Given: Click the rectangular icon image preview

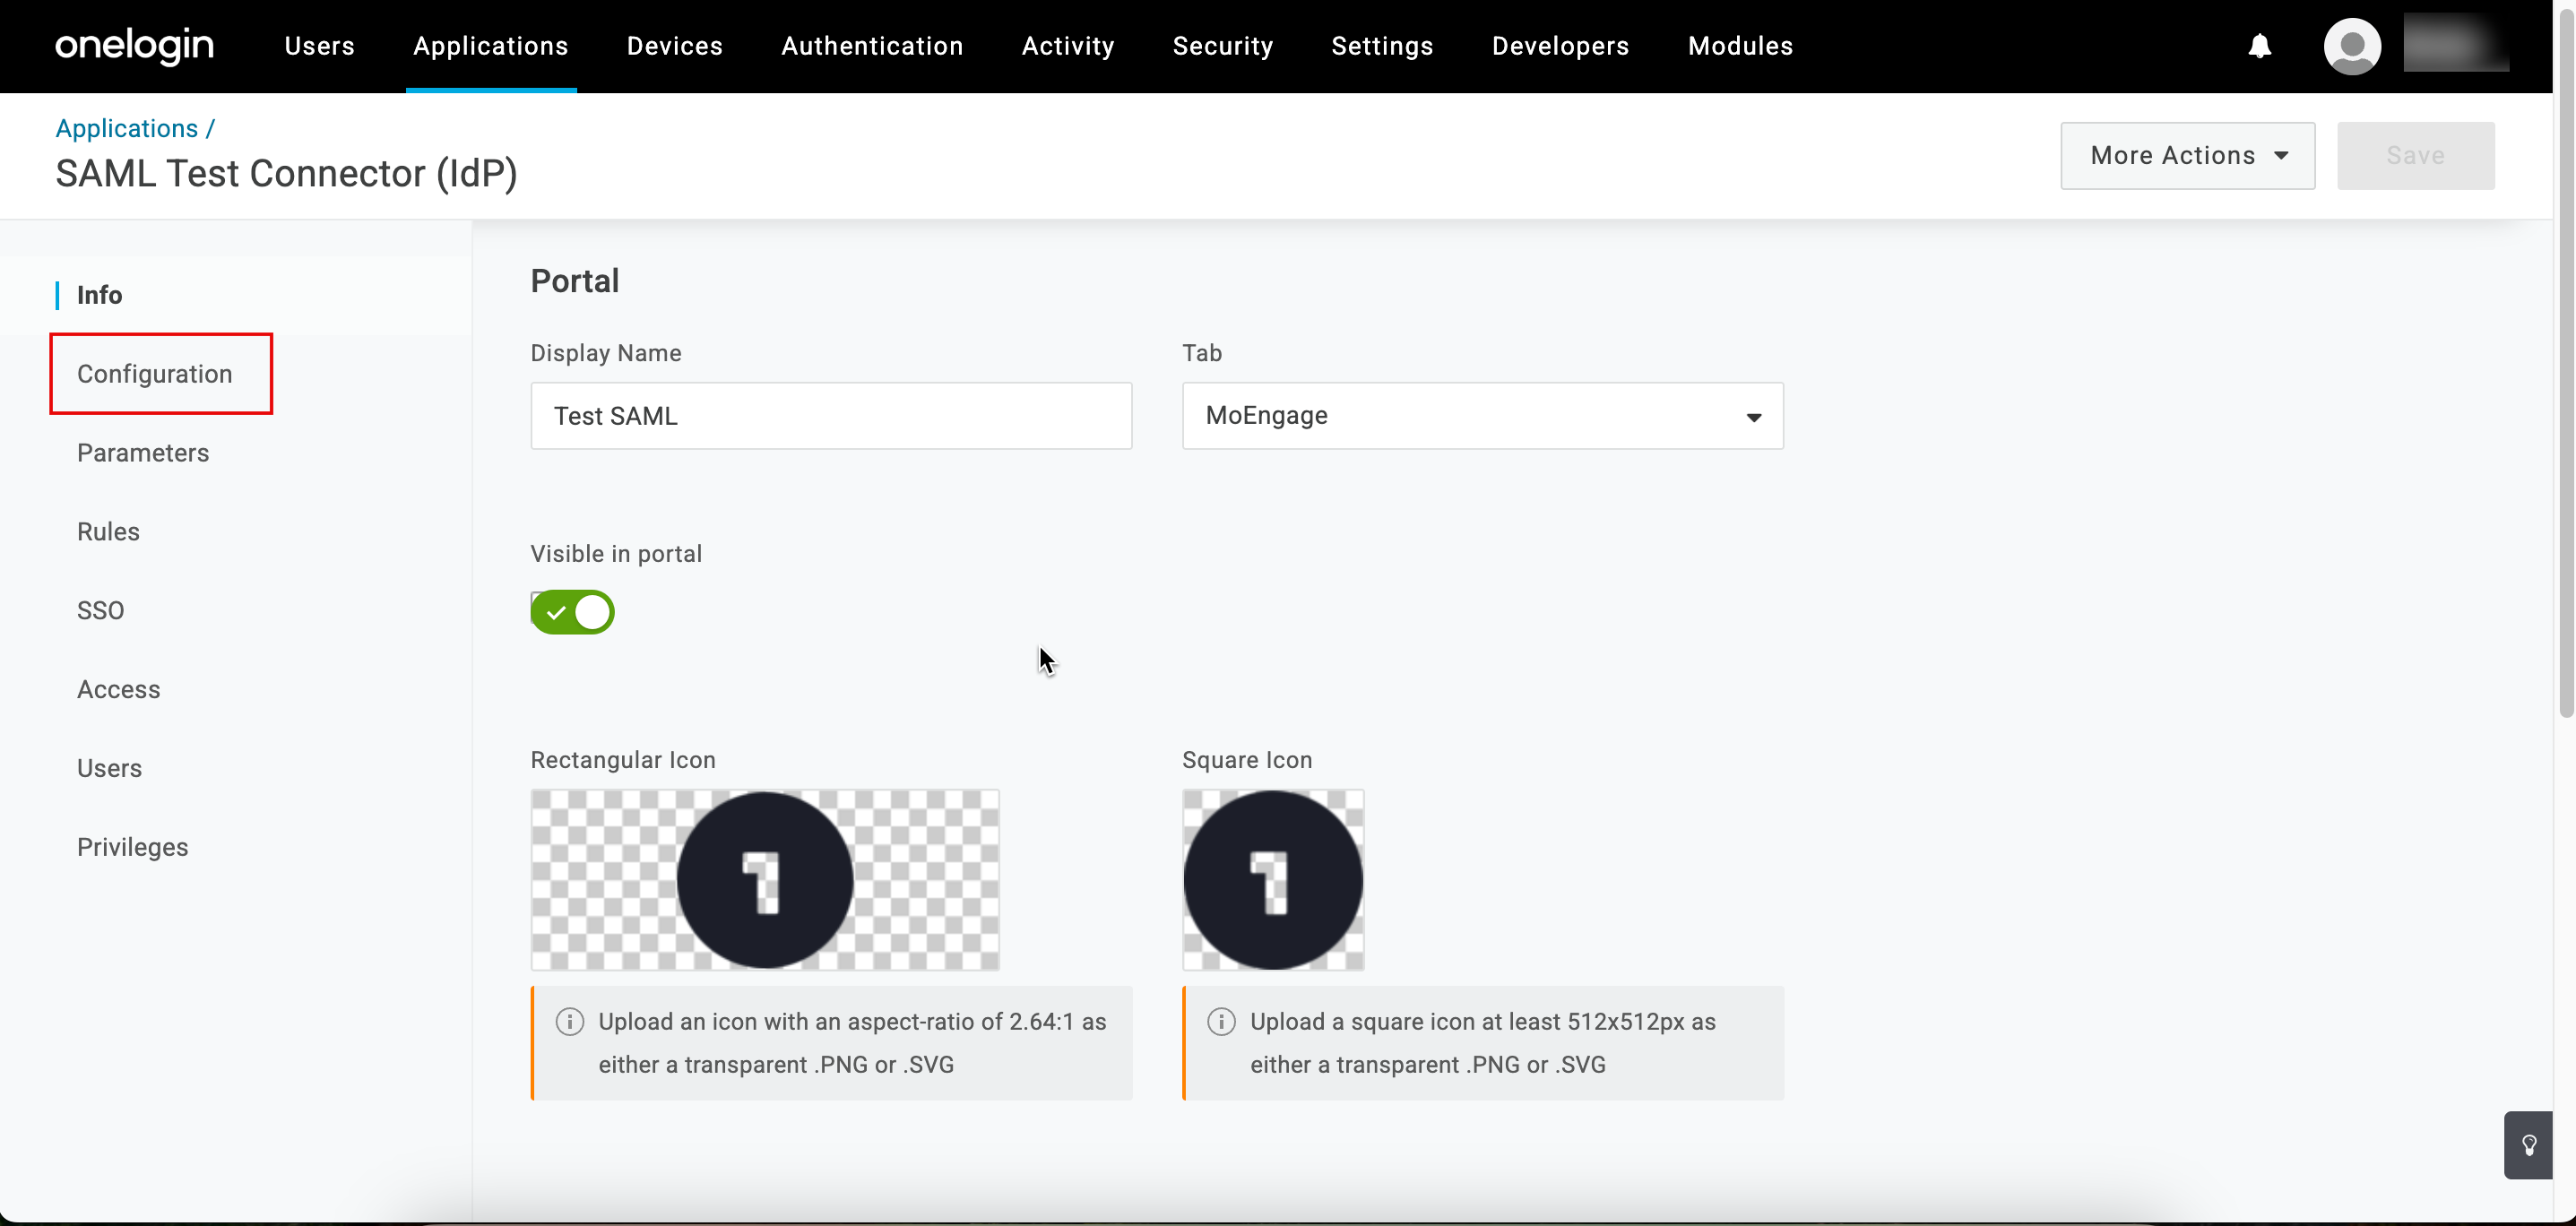Looking at the screenshot, I should click(765, 880).
